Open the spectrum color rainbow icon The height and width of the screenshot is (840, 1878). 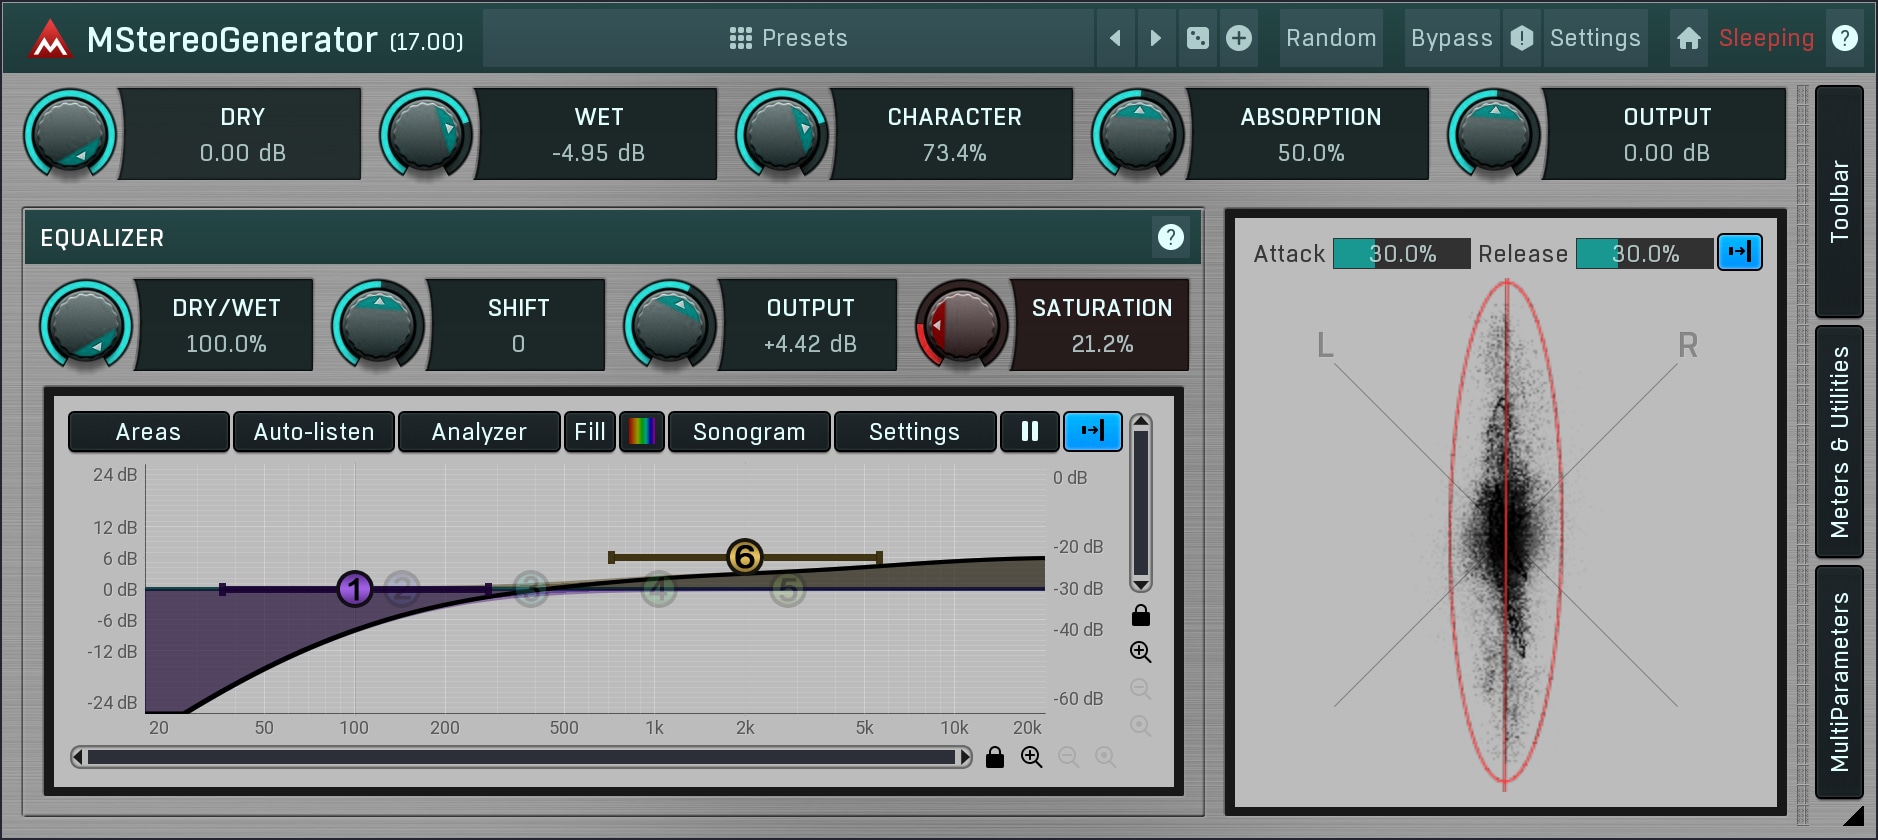pos(641,432)
